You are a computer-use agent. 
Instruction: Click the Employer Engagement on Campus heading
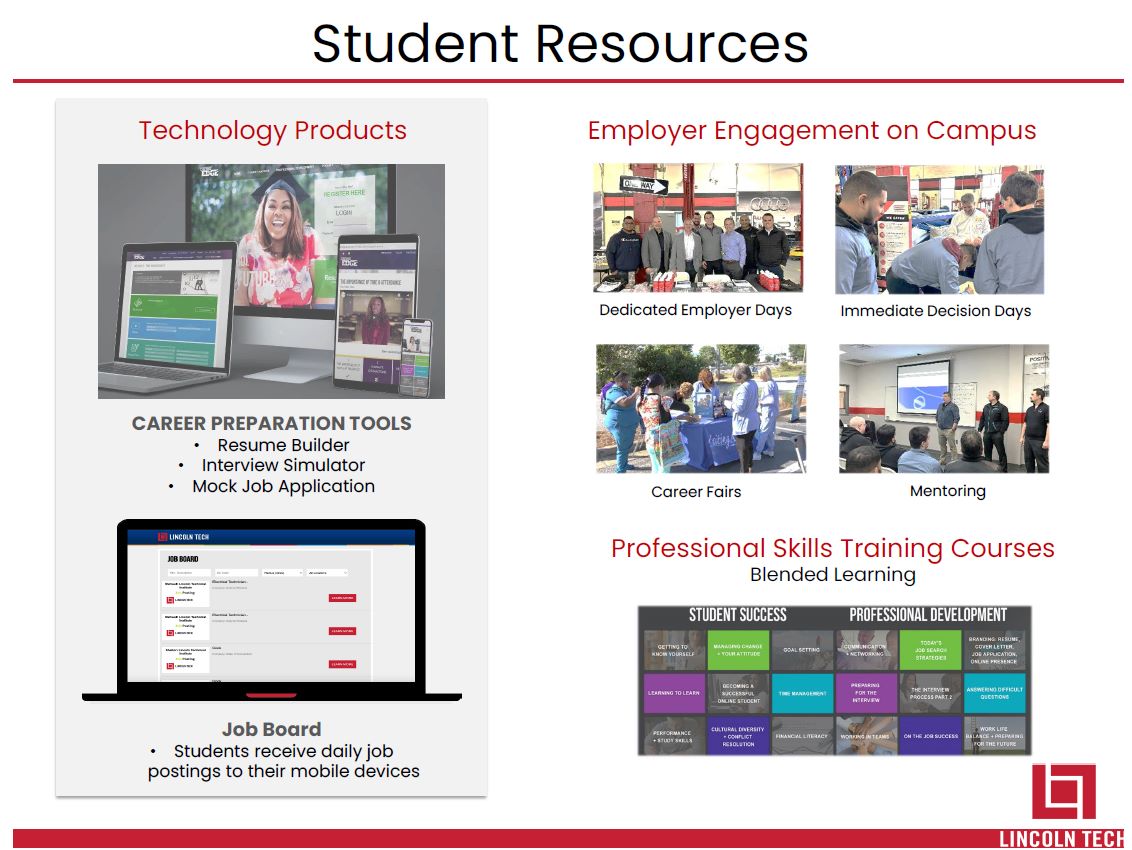811,131
